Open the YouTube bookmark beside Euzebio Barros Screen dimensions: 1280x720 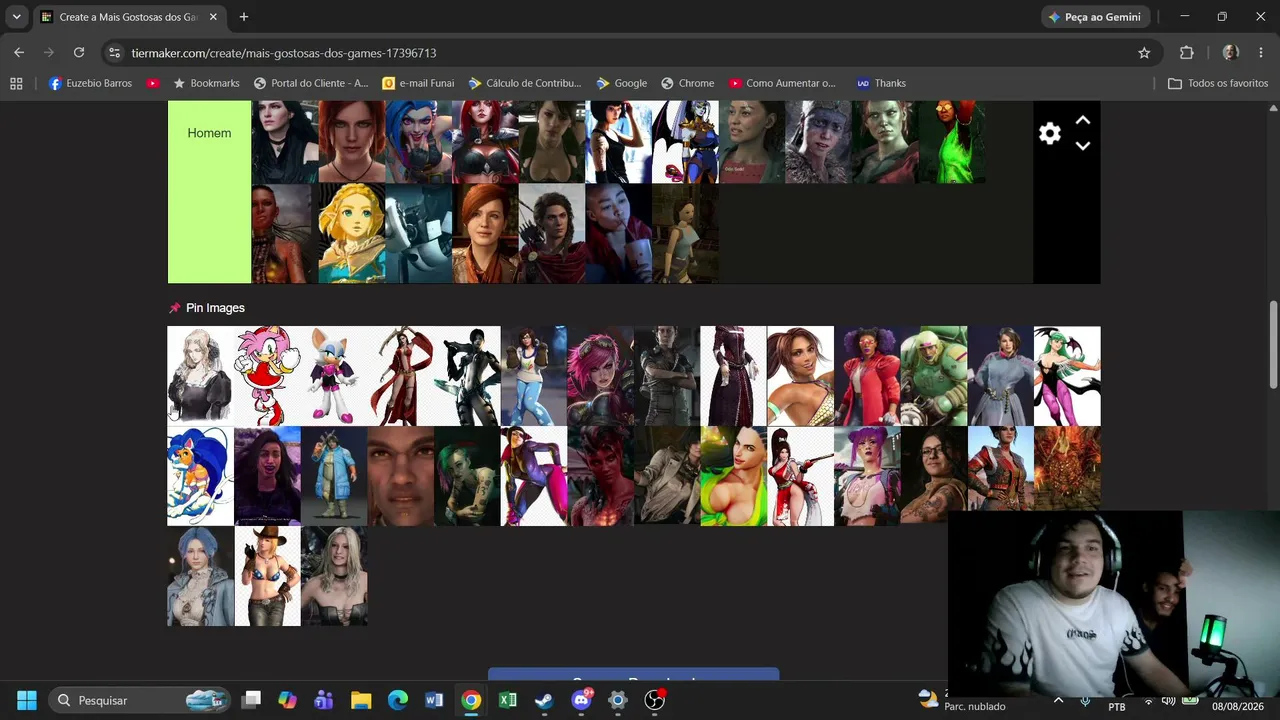pyautogui.click(x=153, y=83)
